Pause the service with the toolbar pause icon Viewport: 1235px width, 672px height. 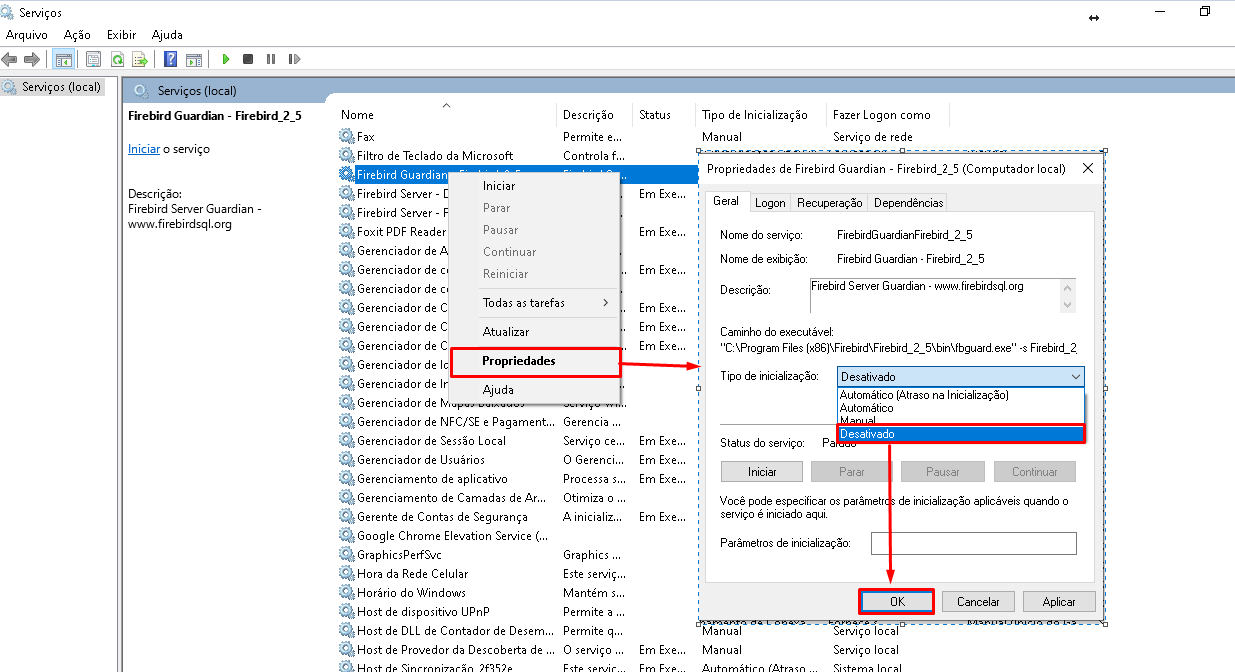click(x=271, y=59)
